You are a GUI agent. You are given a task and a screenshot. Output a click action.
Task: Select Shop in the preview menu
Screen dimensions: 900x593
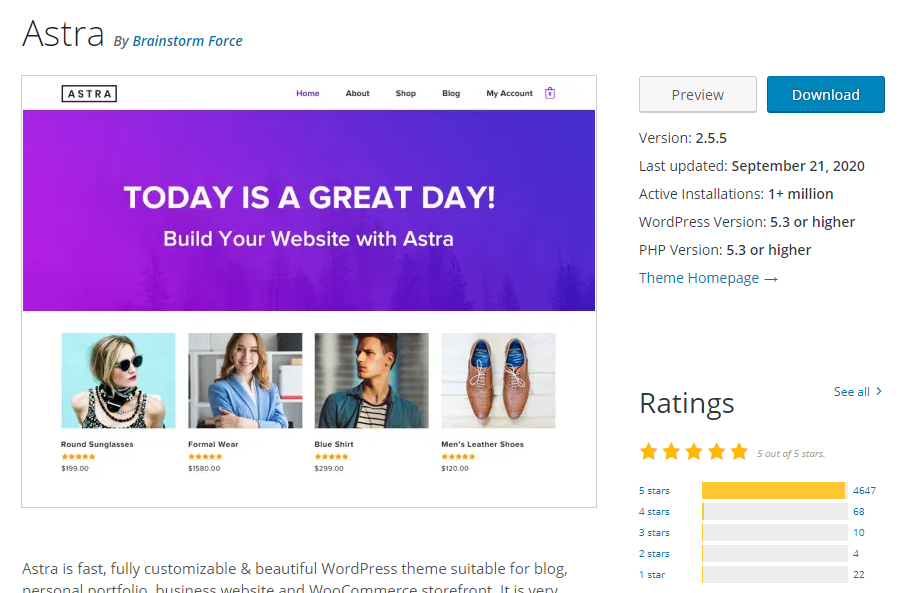pos(405,93)
